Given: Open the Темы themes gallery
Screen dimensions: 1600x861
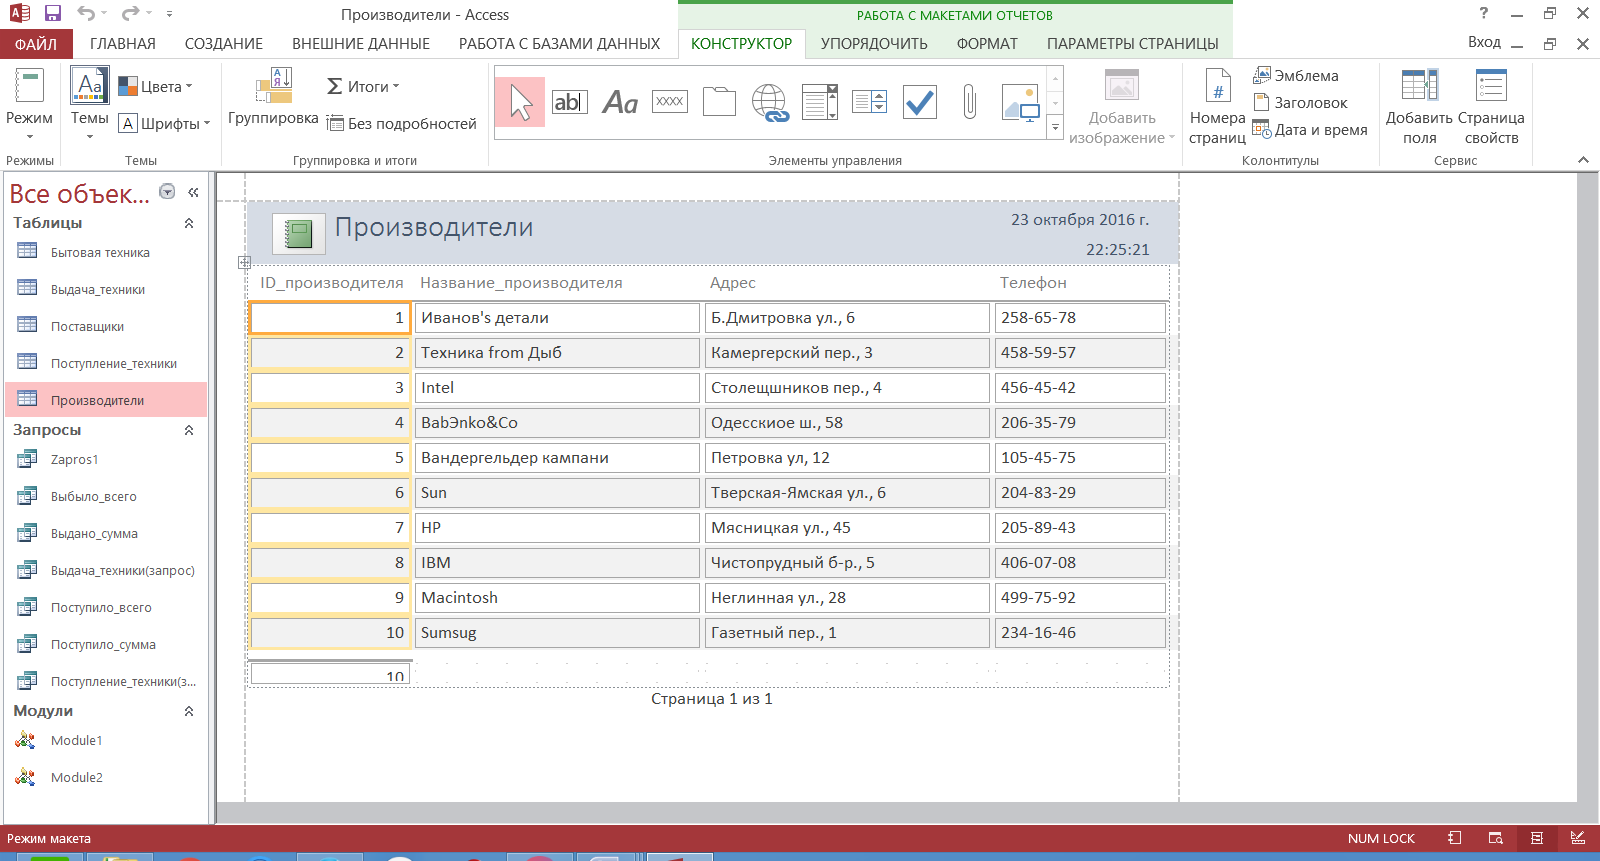Looking at the screenshot, I should pyautogui.click(x=89, y=105).
